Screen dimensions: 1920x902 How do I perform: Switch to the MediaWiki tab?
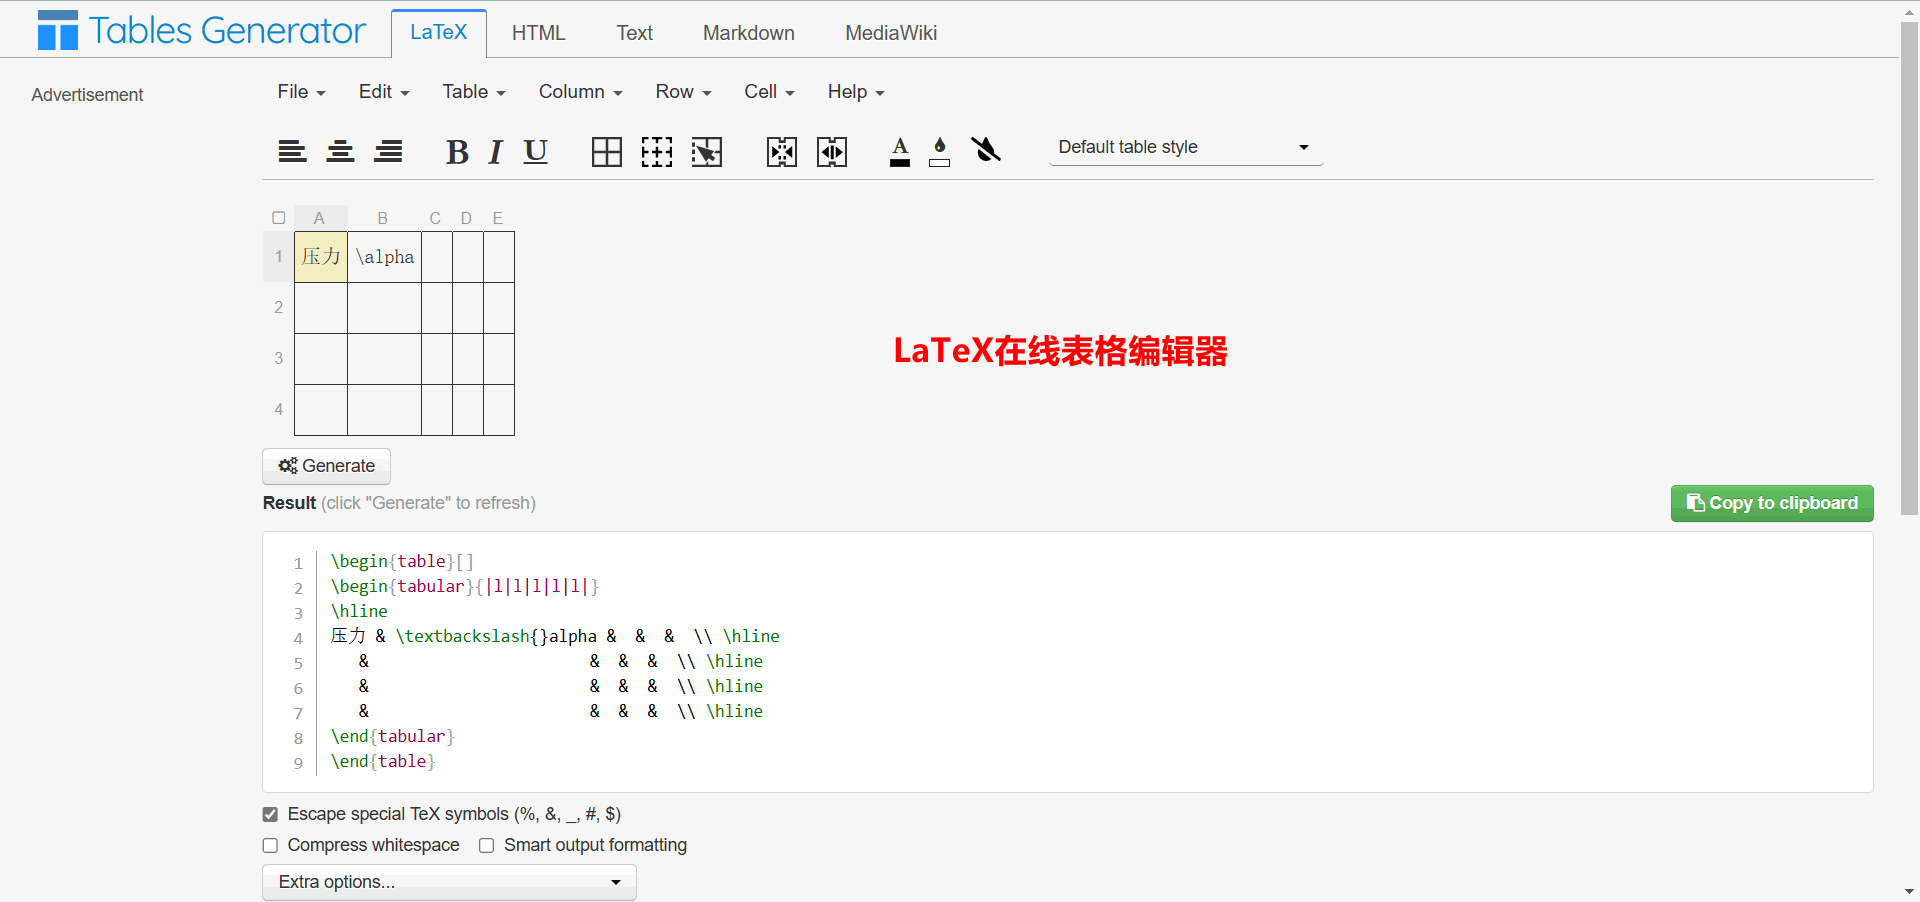pos(891,33)
